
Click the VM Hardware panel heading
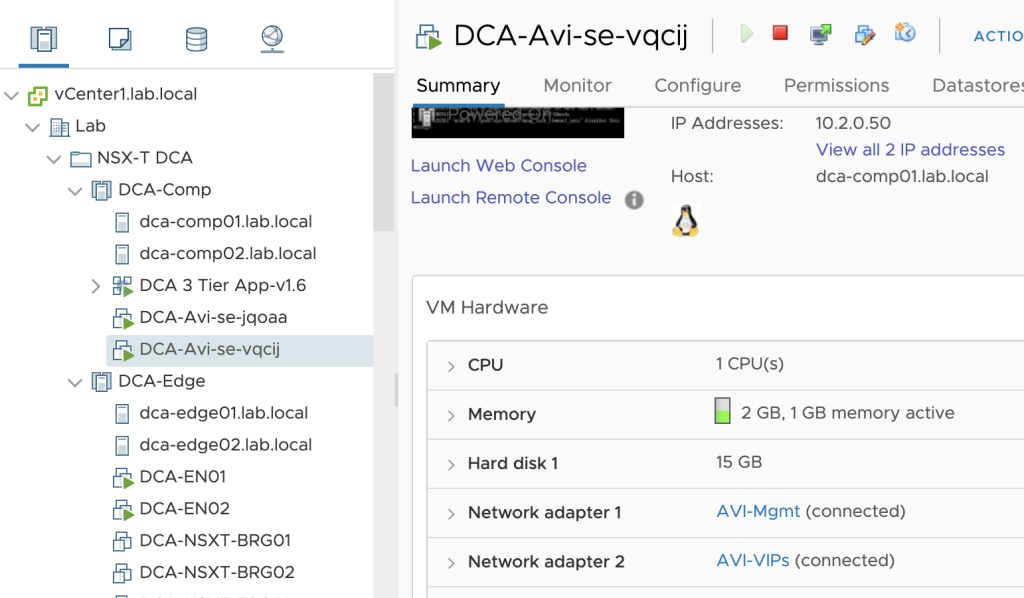click(x=487, y=307)
